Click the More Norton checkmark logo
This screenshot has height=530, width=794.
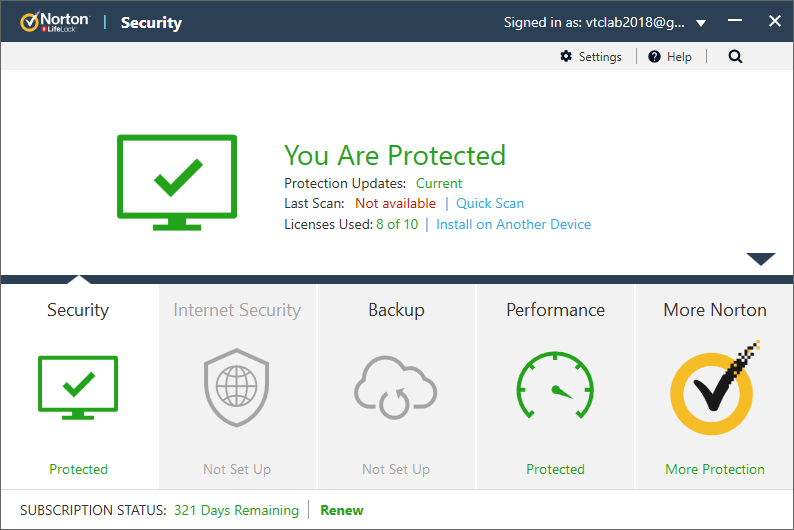point(714,386)
